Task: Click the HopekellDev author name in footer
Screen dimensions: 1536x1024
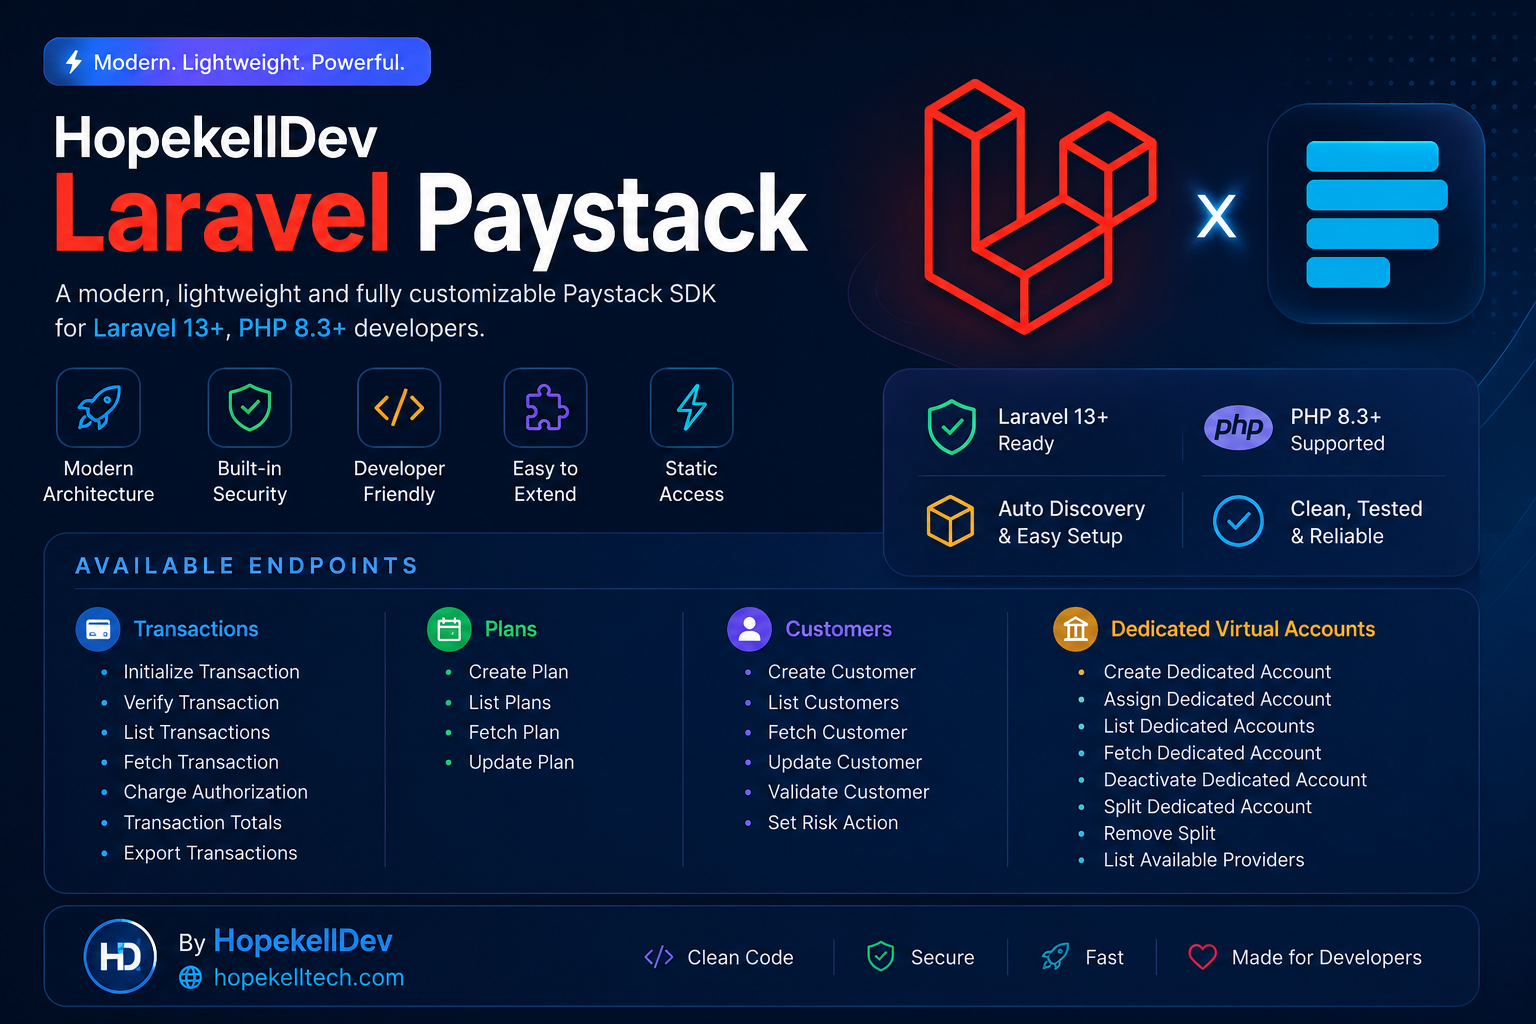Action: coord(303,941)
